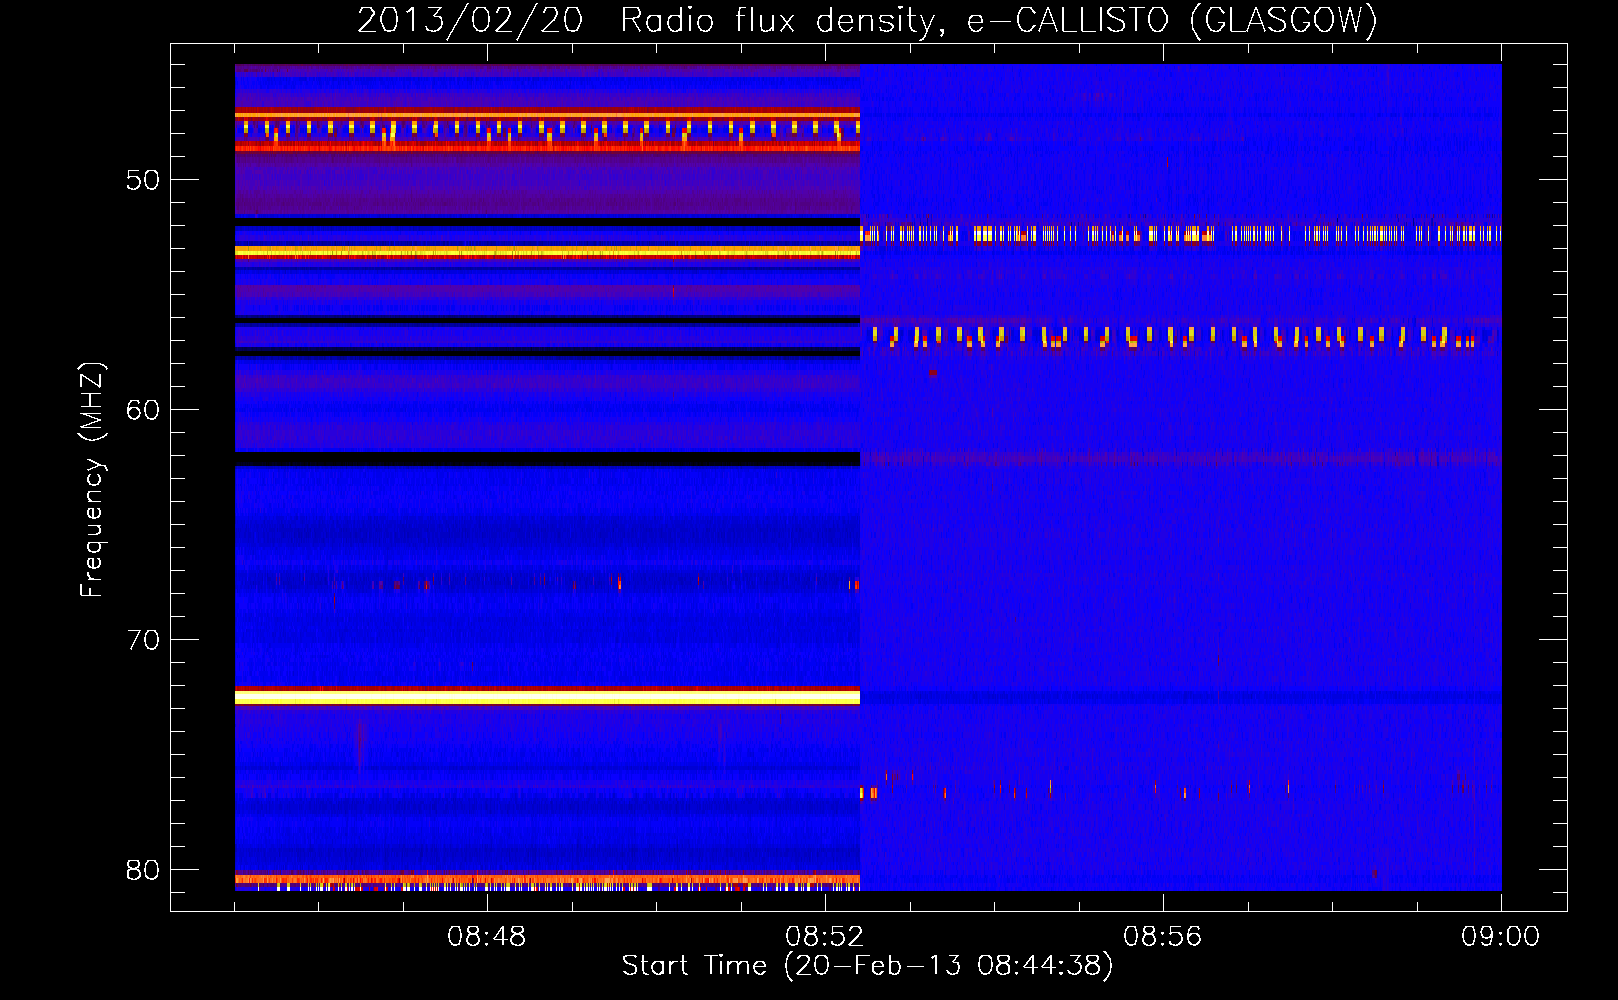This screenshot has height=1000, width=1618.
Task: Click the "Start Time (20-Feb-13 08:44:38)" axis label
Action: coord(867,966)
